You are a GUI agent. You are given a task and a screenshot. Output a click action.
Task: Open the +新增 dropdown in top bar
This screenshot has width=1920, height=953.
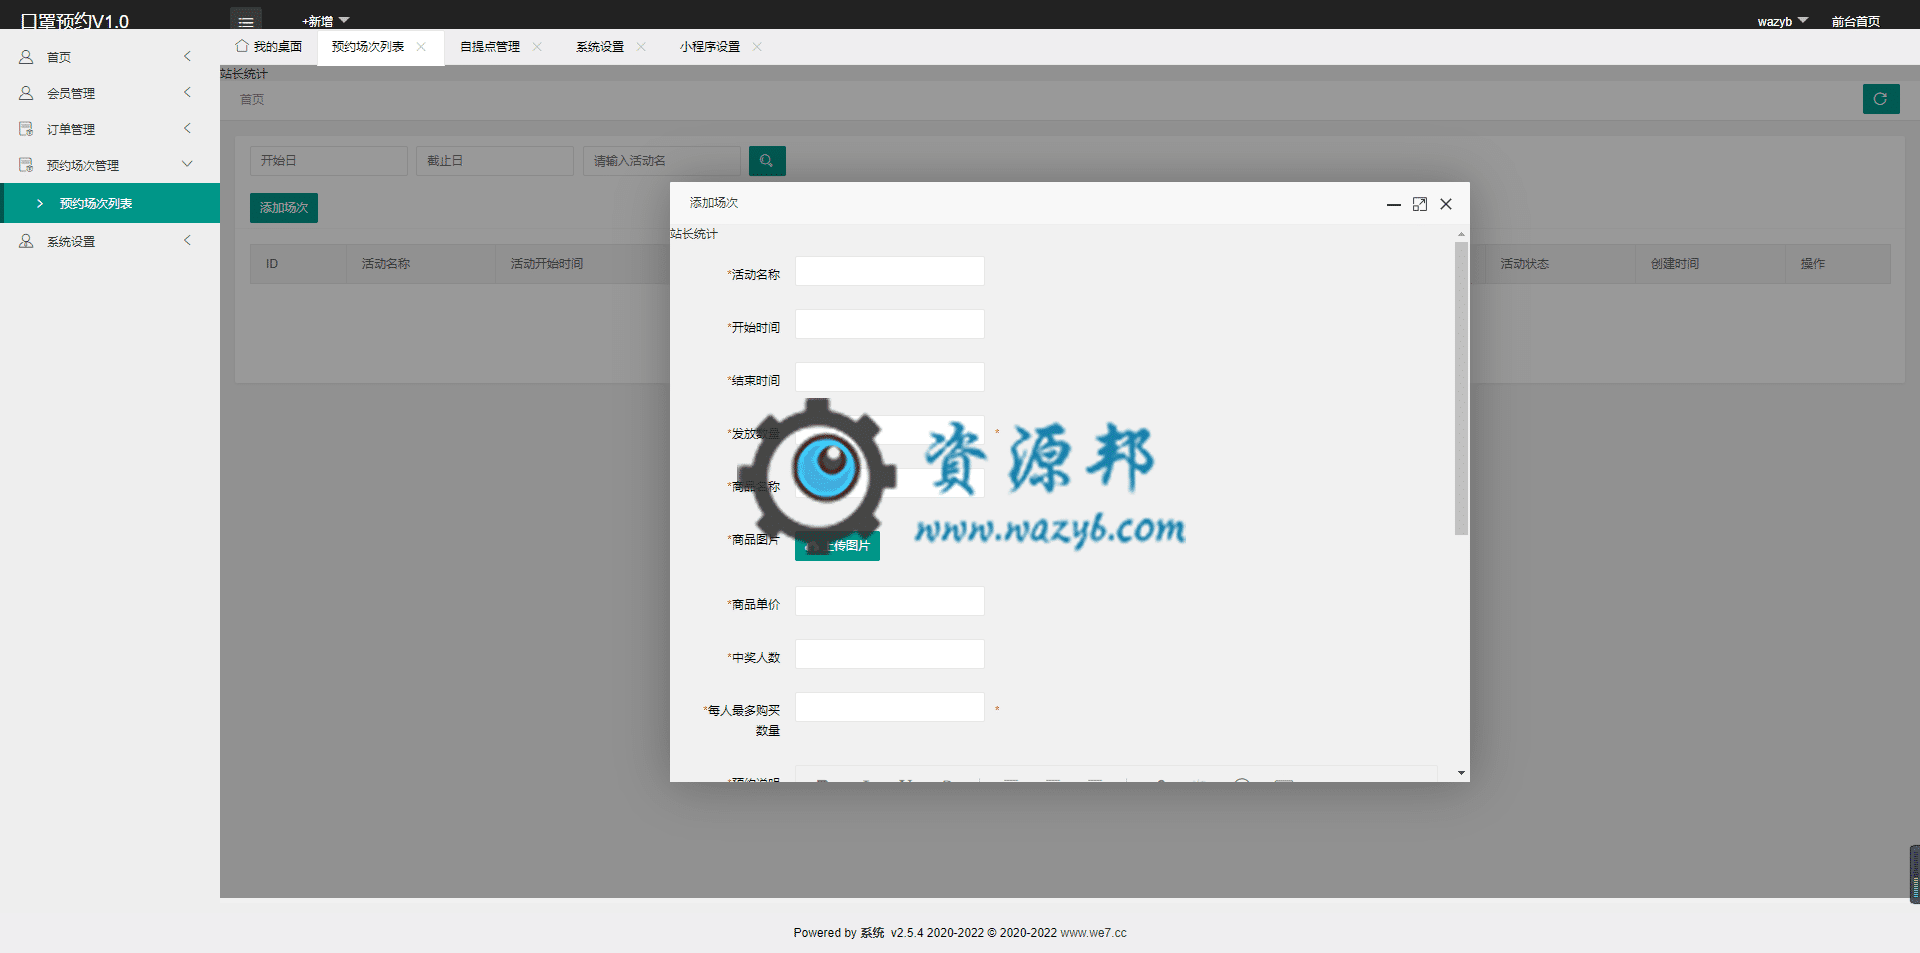tap(325, 21)
